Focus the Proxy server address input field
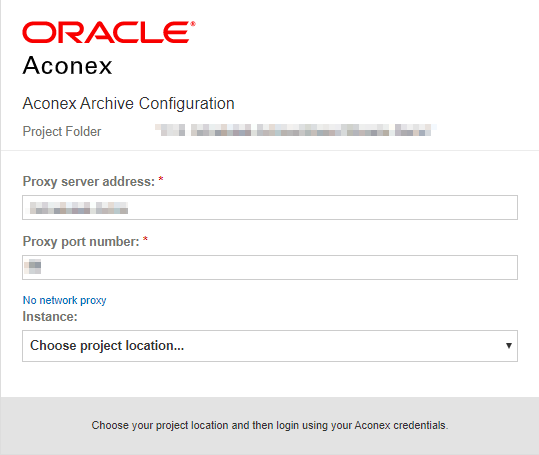The height and width of the screenshot is (455, 539). pyautogui.click(x=270, y=208)
